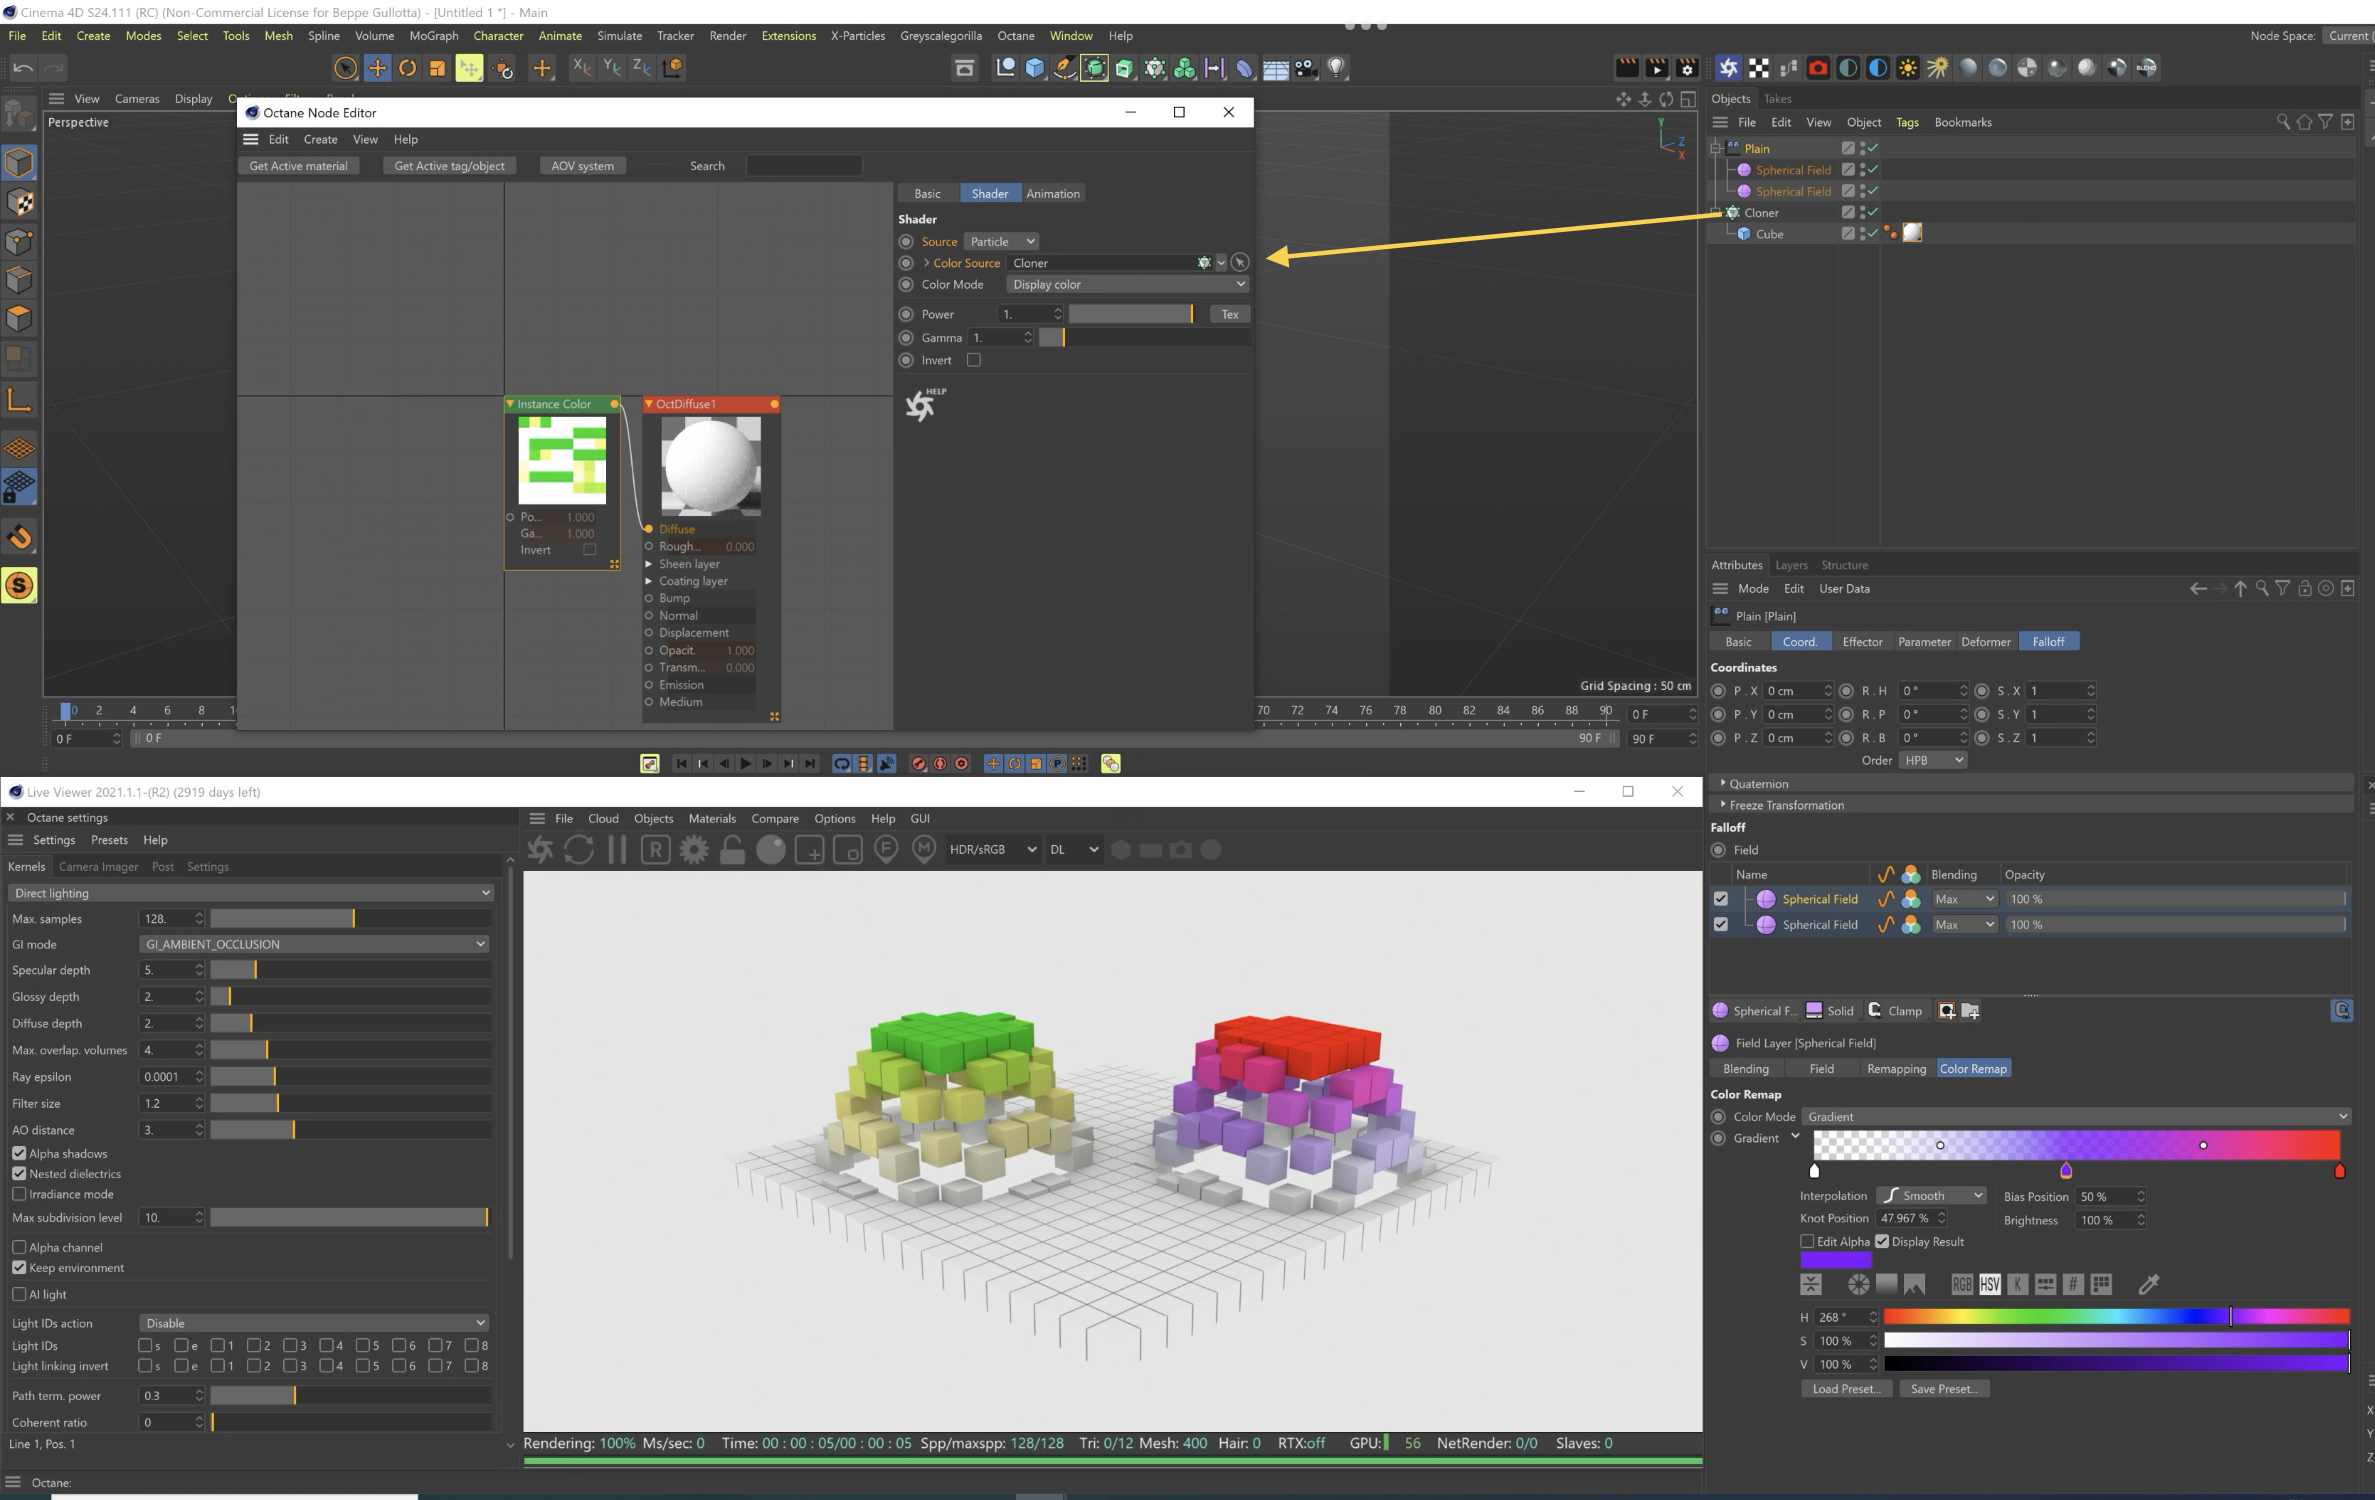
Task: Open the Color Mode Display color dropdown
Action: click(1127, 285)
